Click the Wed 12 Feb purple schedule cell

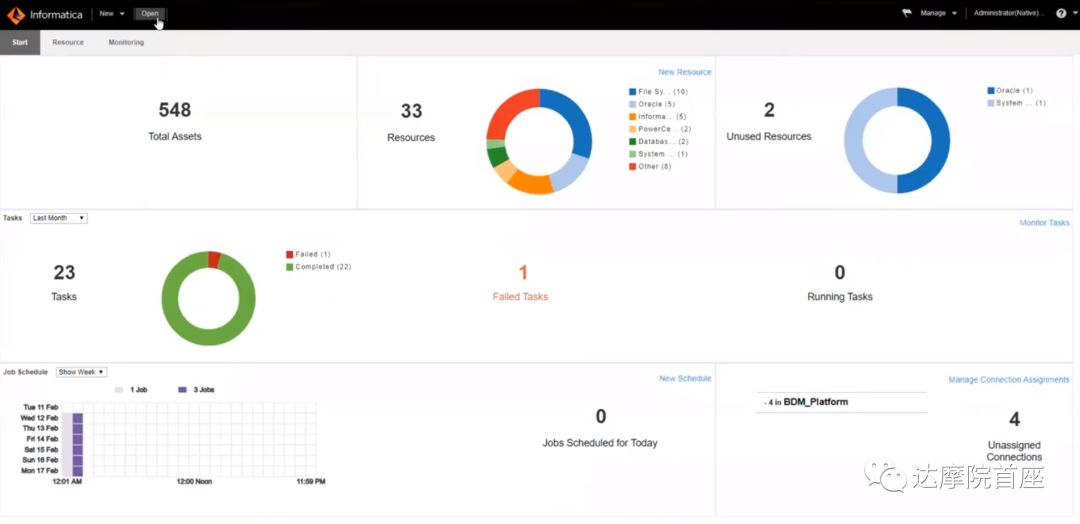(x=77, y=418)
